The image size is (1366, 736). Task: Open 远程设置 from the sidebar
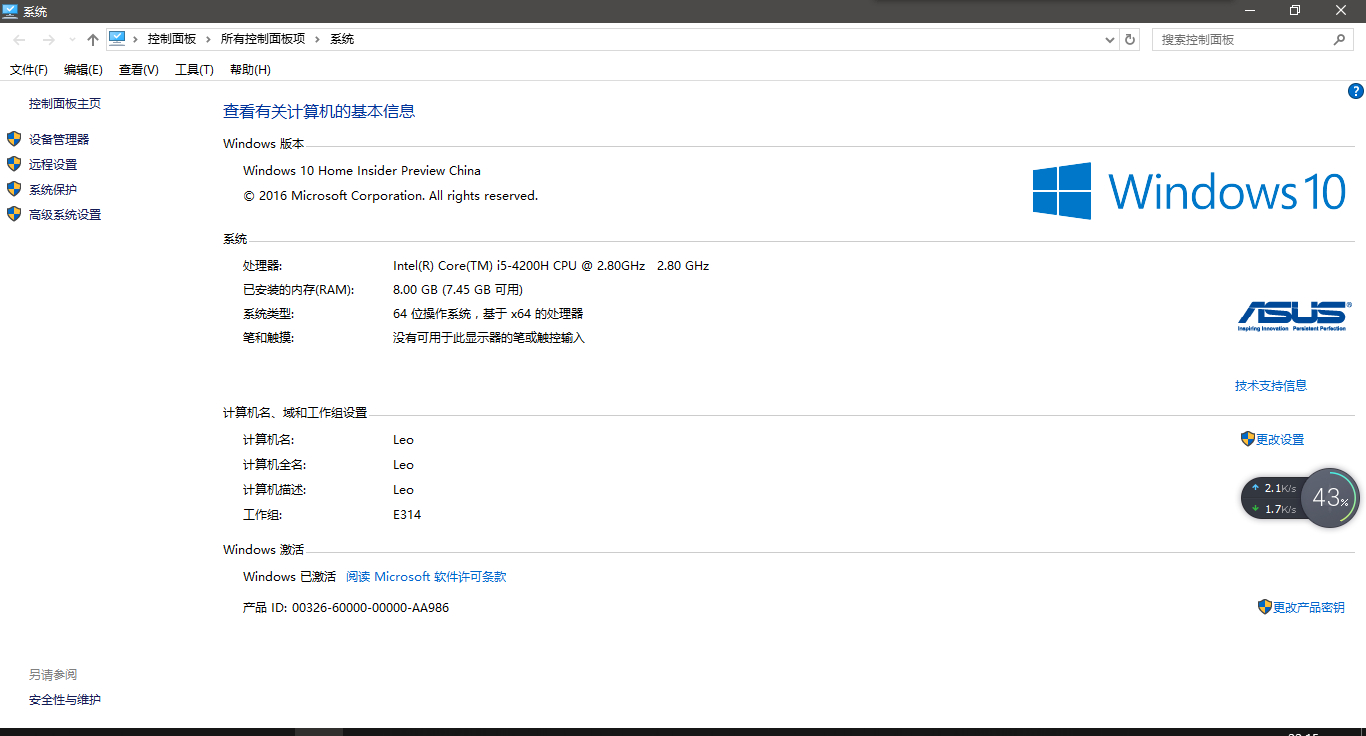pos(53,165)
